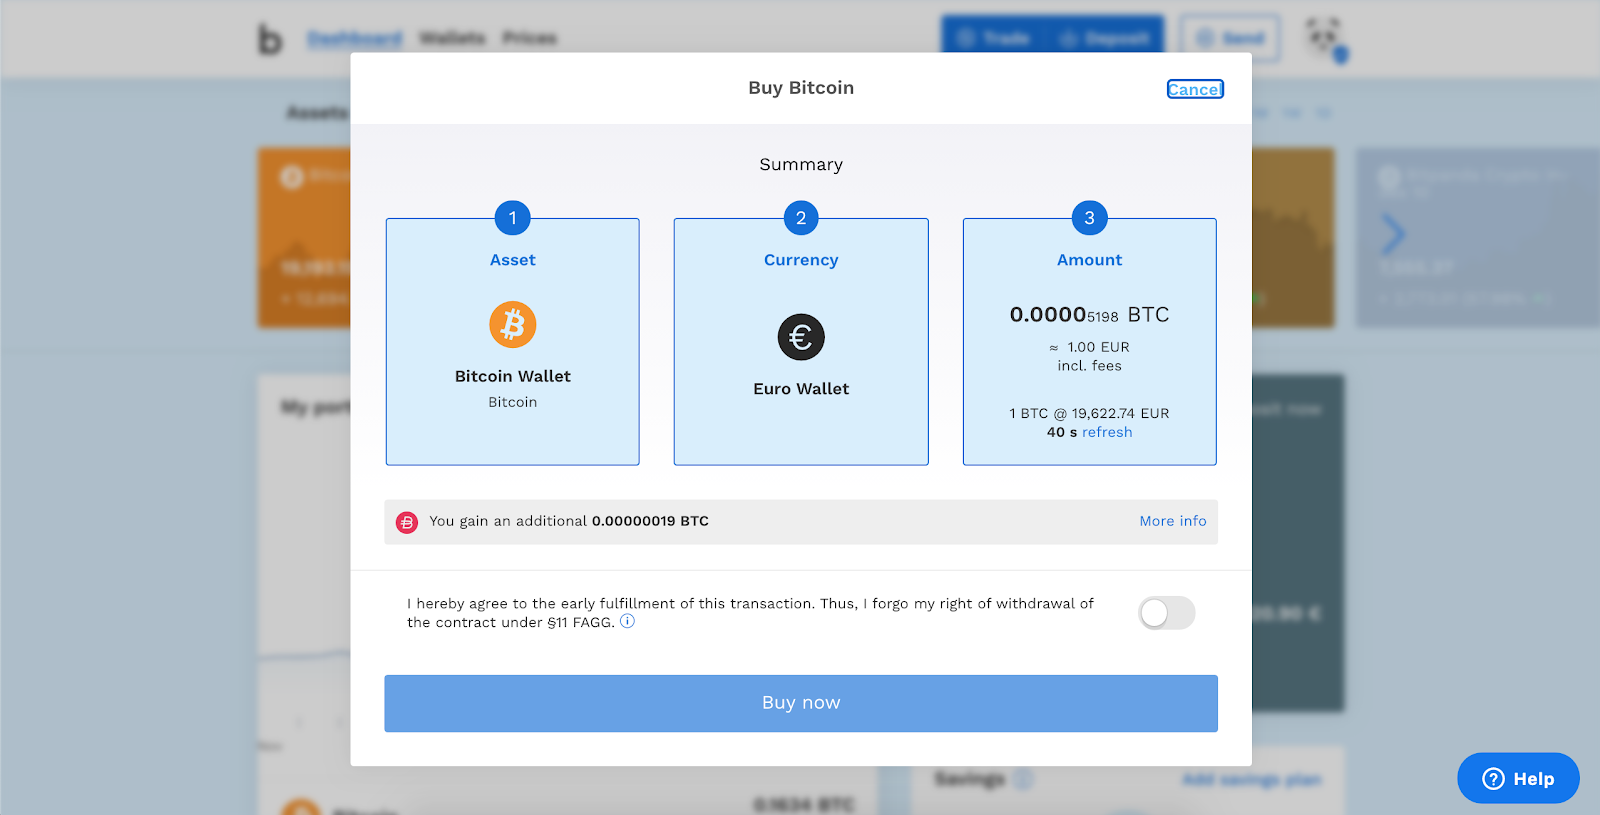The width and height of the screenshot is (1600, 815).
Task: Select the Asset step card
Action: (x=513, y=342)
